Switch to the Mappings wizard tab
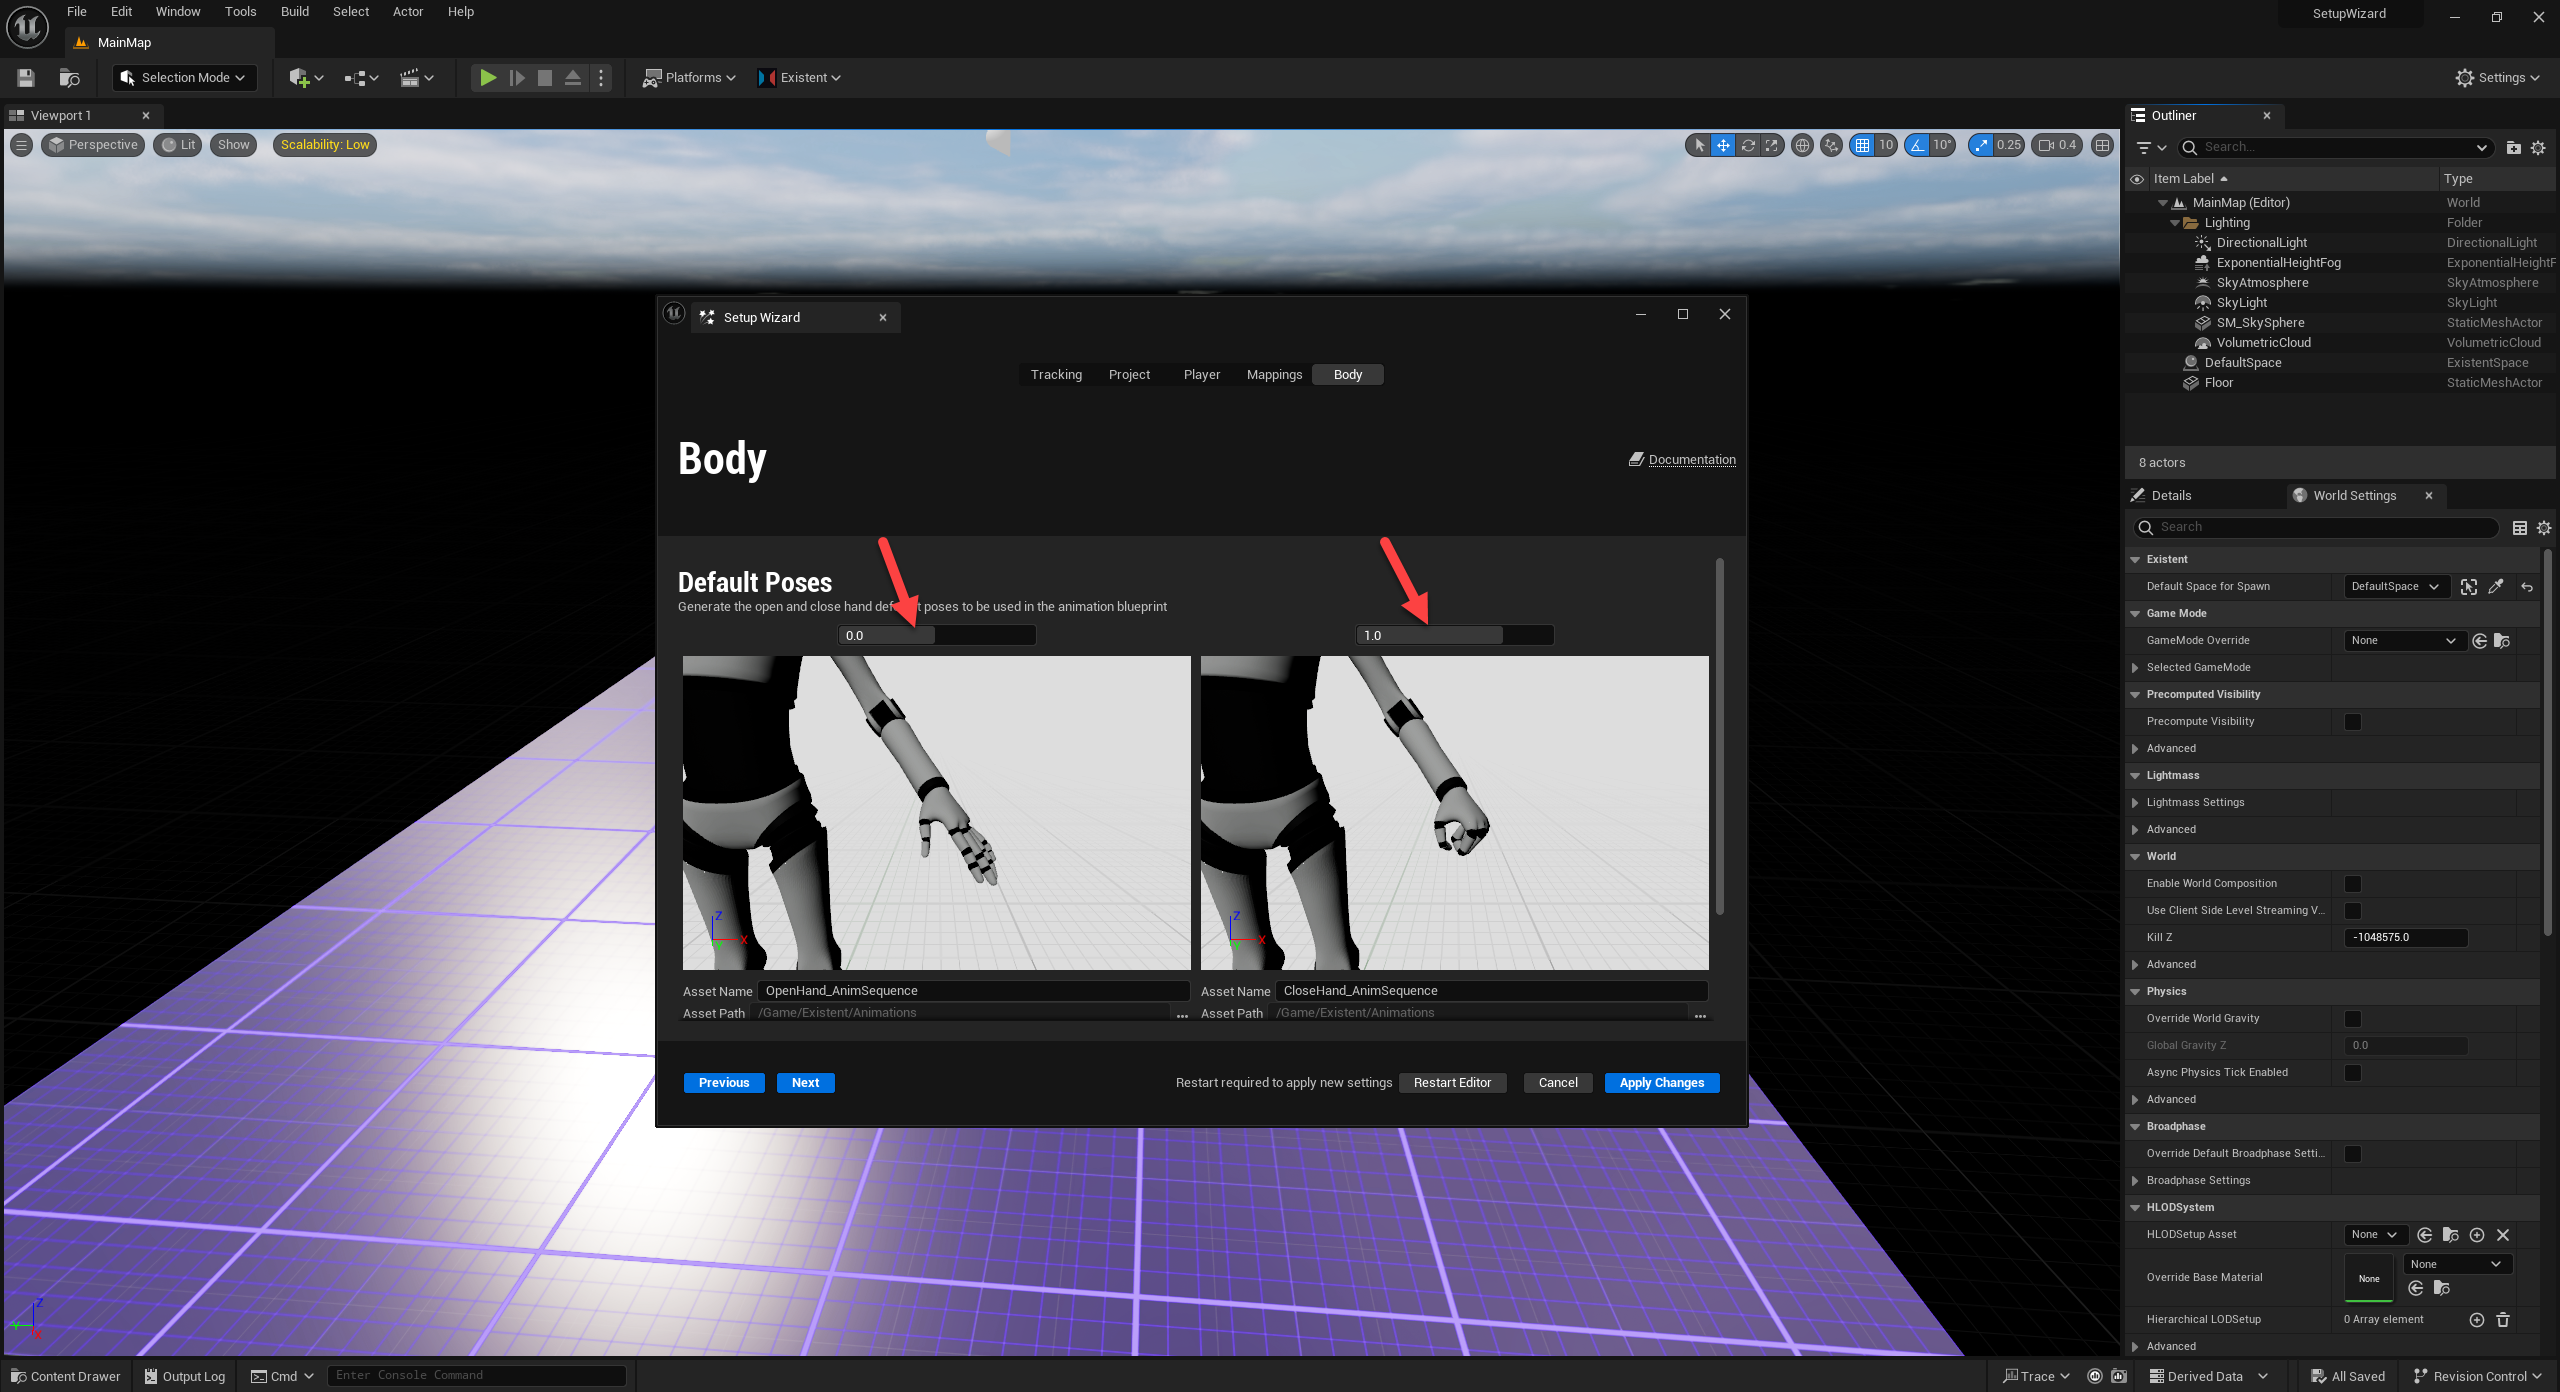Screen dimensions: 2560x1392 point(1274,374)
